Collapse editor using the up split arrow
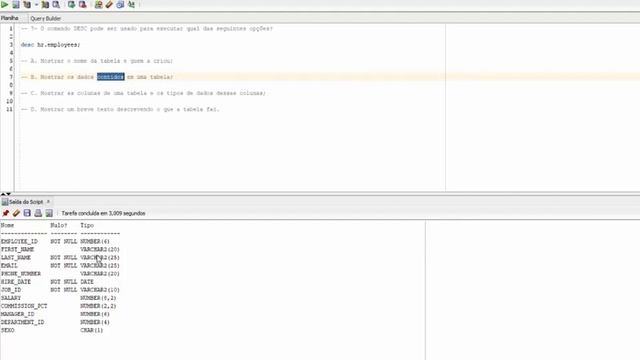 (x=3, y=193)
